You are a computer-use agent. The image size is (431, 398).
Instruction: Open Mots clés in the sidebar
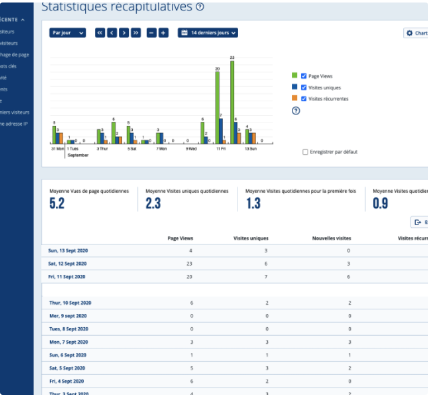pyautogui.click(x=8, y=66)
